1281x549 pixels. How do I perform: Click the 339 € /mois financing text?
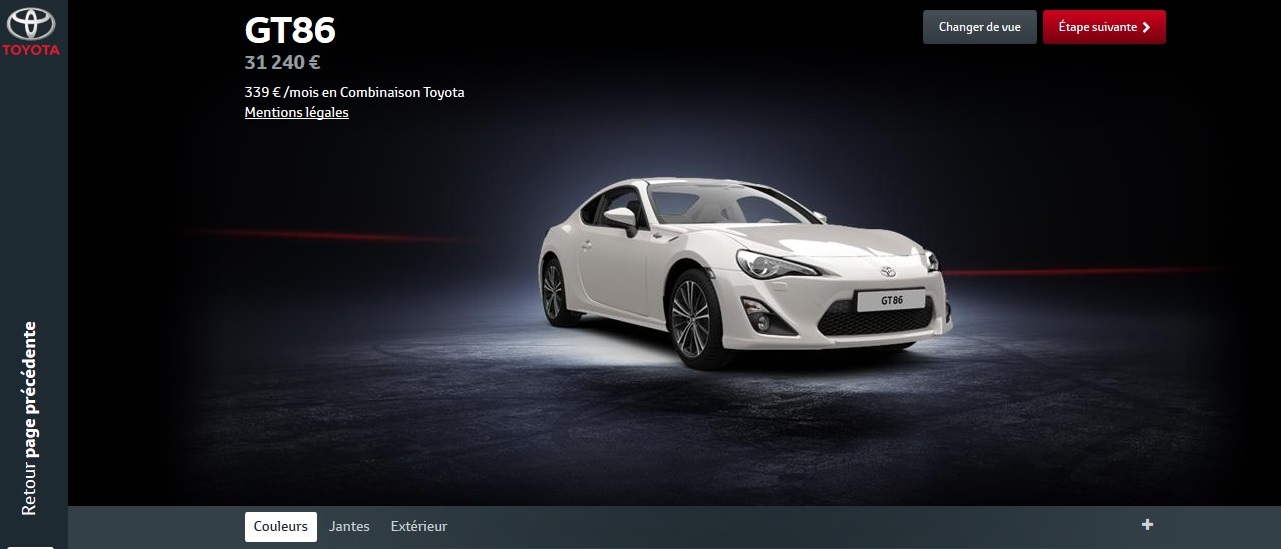[354, 92]
